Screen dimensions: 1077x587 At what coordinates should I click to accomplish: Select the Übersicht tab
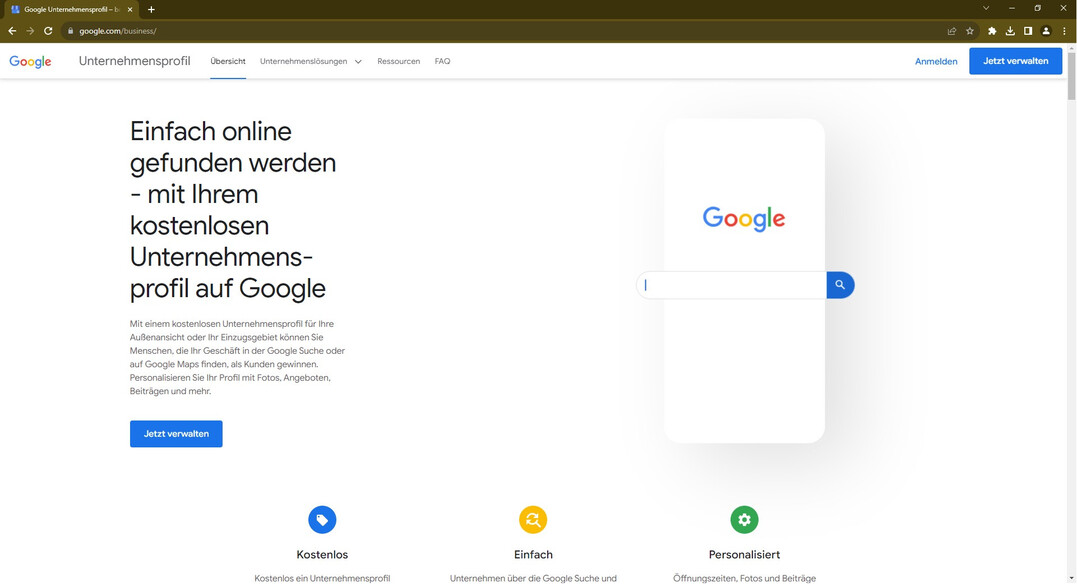pyautogui.click(x=228, y=61)
